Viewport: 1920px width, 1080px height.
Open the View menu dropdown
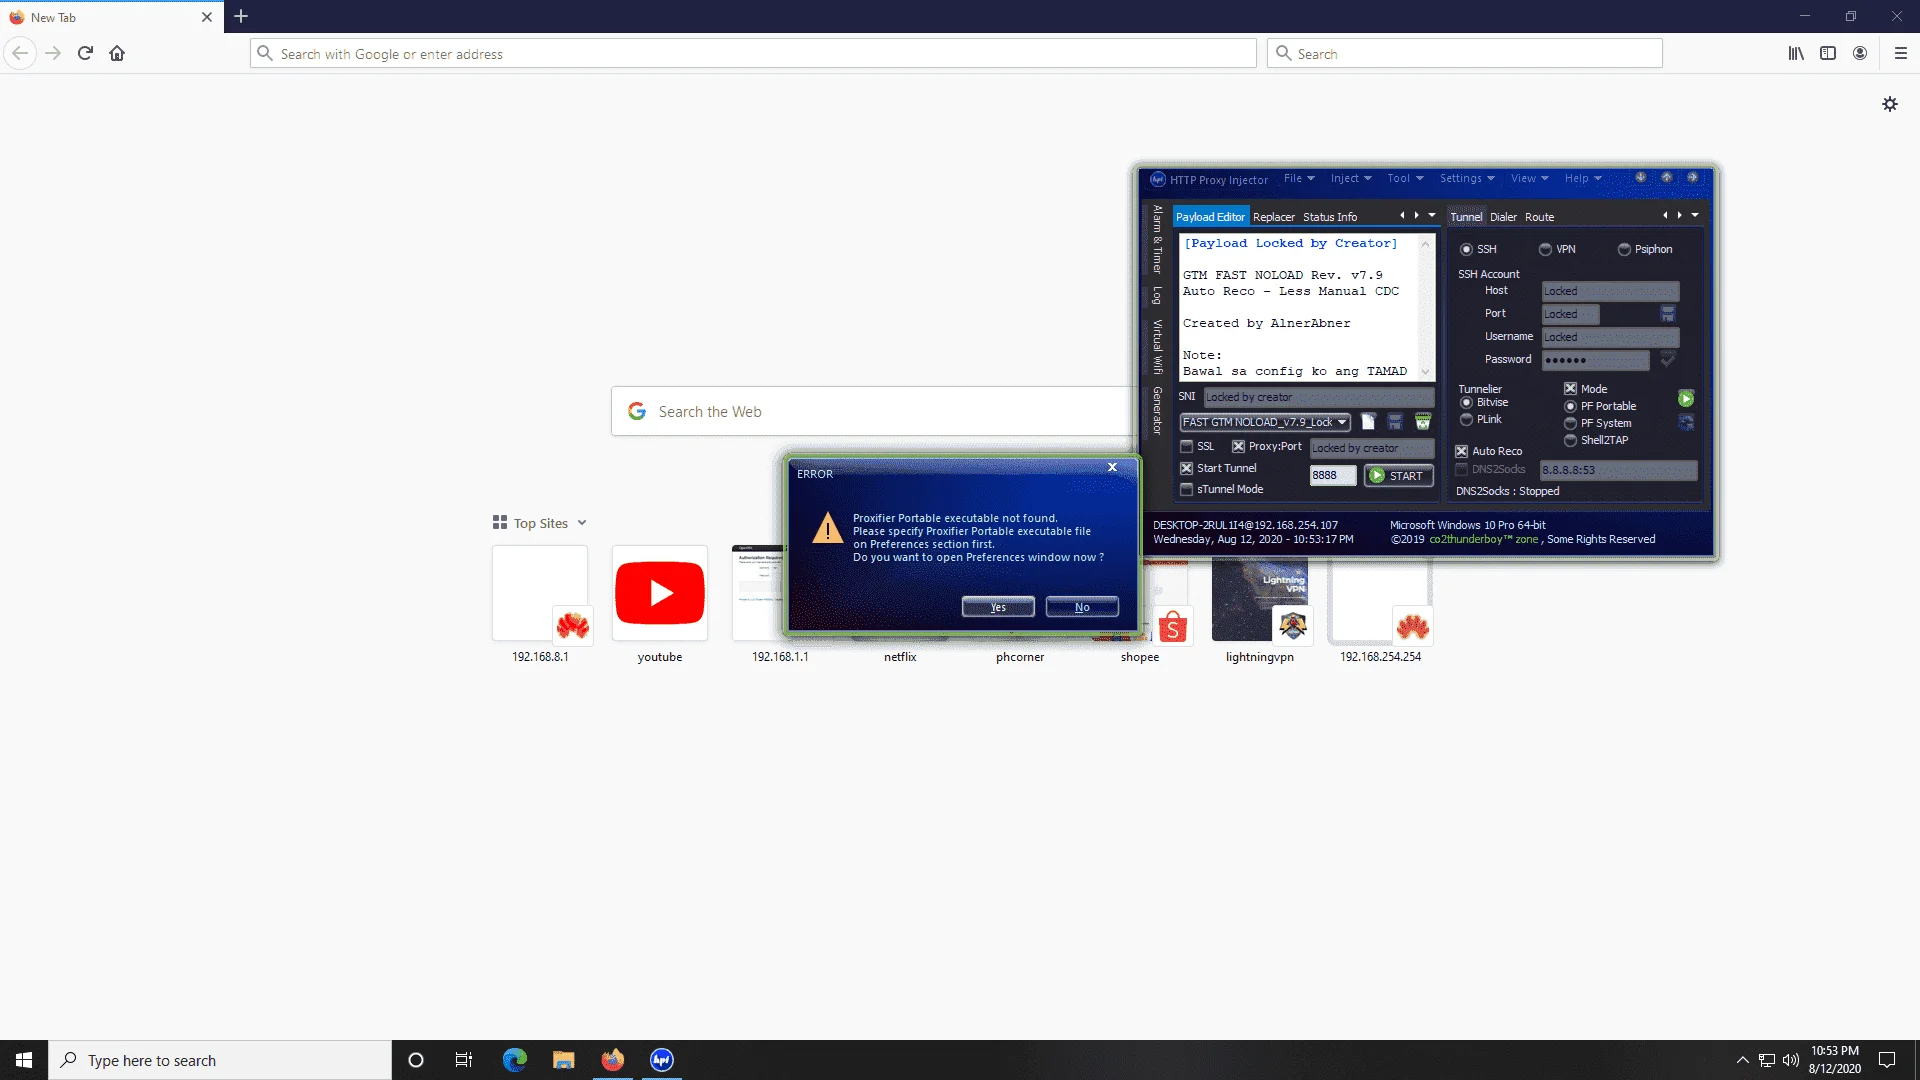pyautogui.click(x=1529, y=178)
